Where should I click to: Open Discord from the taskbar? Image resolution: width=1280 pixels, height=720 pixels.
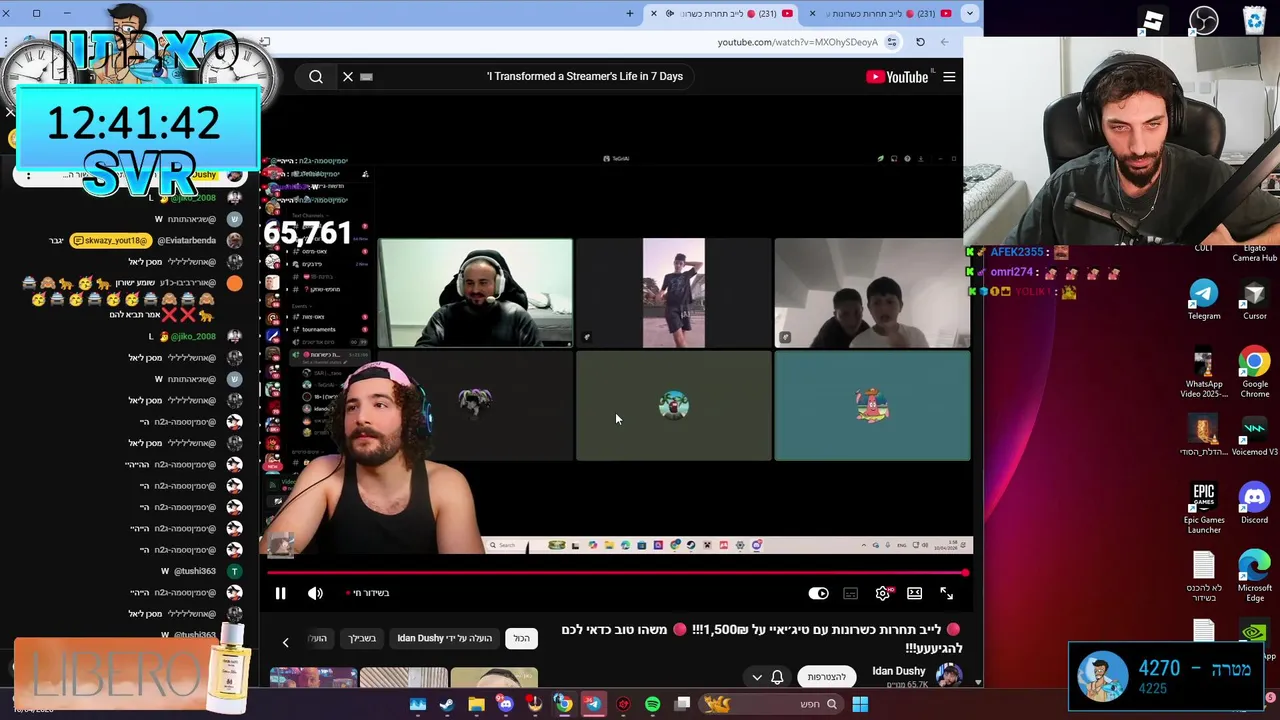tap(505, 704)
